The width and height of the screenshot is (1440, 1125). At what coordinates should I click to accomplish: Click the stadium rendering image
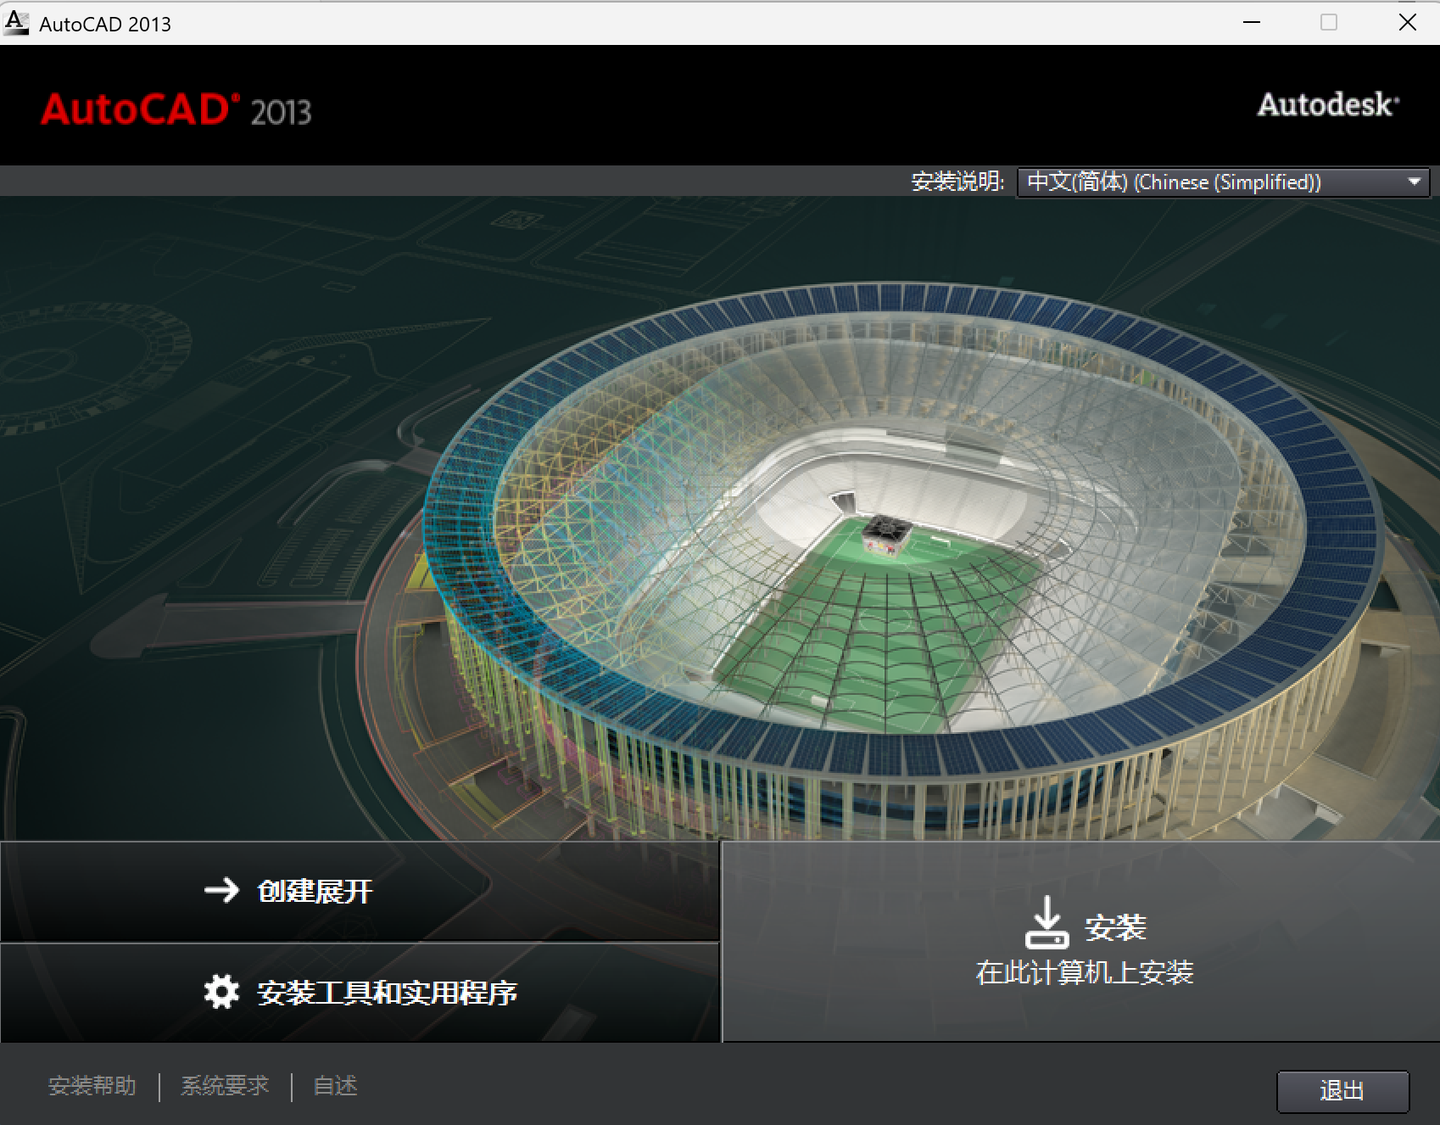click(900, 560)
